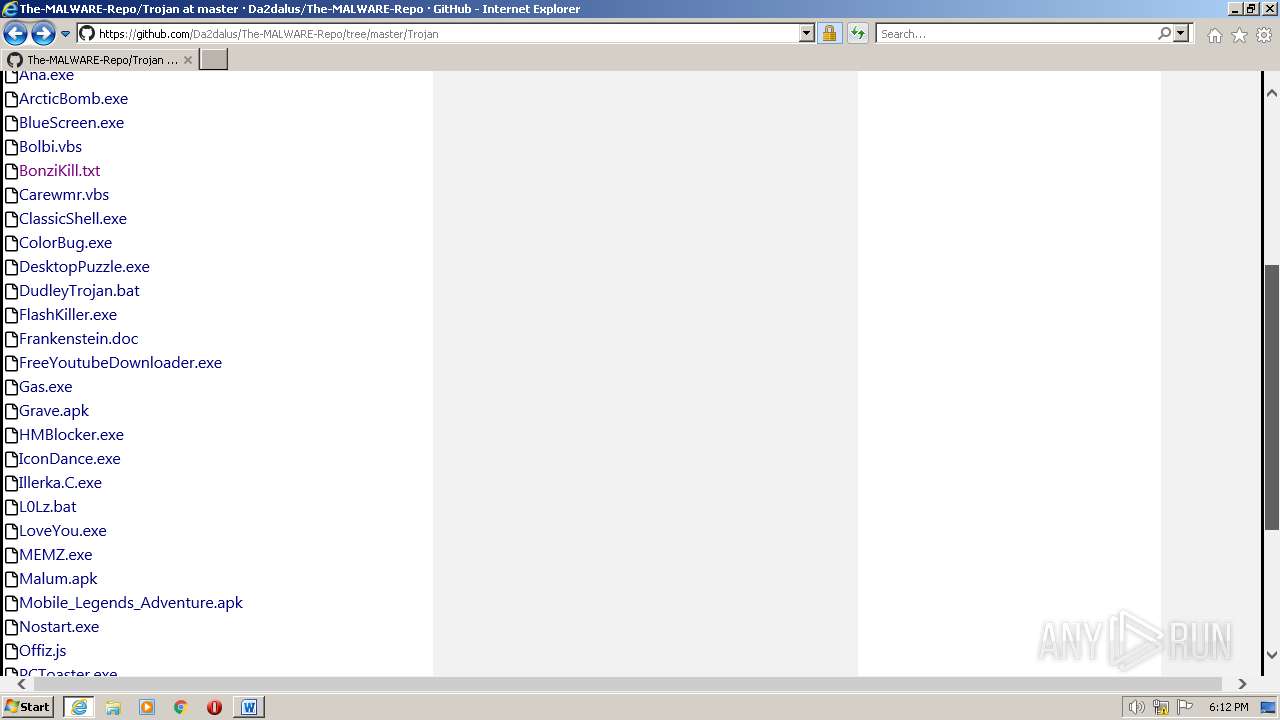The image size is (1280, 720).
Task: Click into the Search box
Action: pyautogui.click(x=1015, y=33)
